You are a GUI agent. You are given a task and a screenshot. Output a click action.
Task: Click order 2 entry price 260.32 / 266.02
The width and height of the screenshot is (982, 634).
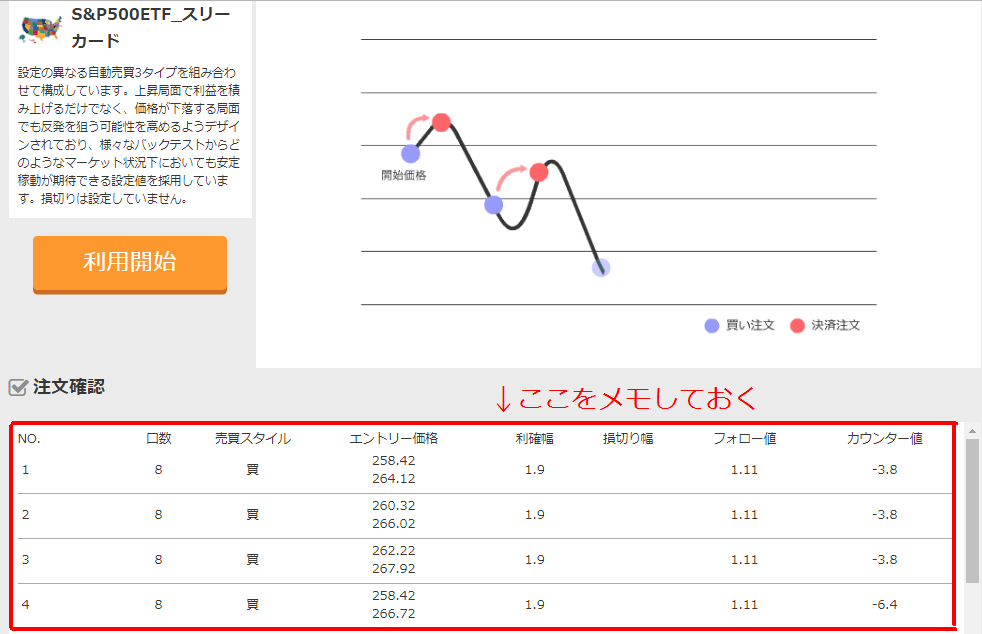point(393,514)
